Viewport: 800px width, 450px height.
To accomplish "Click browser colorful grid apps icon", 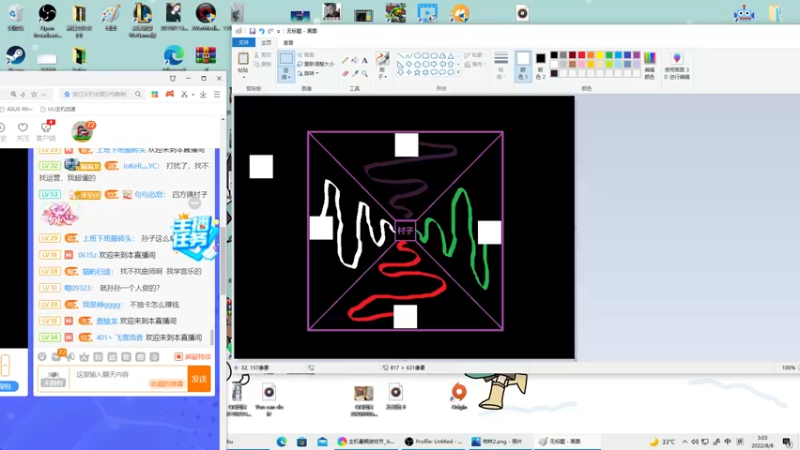I will pos(155,94).
